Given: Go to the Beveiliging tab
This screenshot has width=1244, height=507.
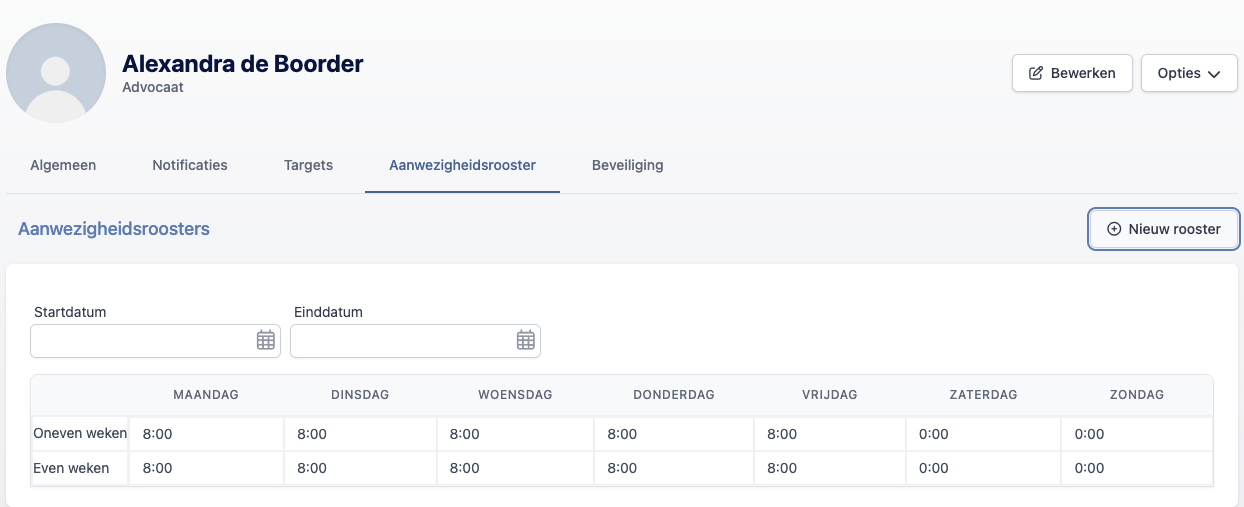Looking at the screenshot, I should coord(627,165).
